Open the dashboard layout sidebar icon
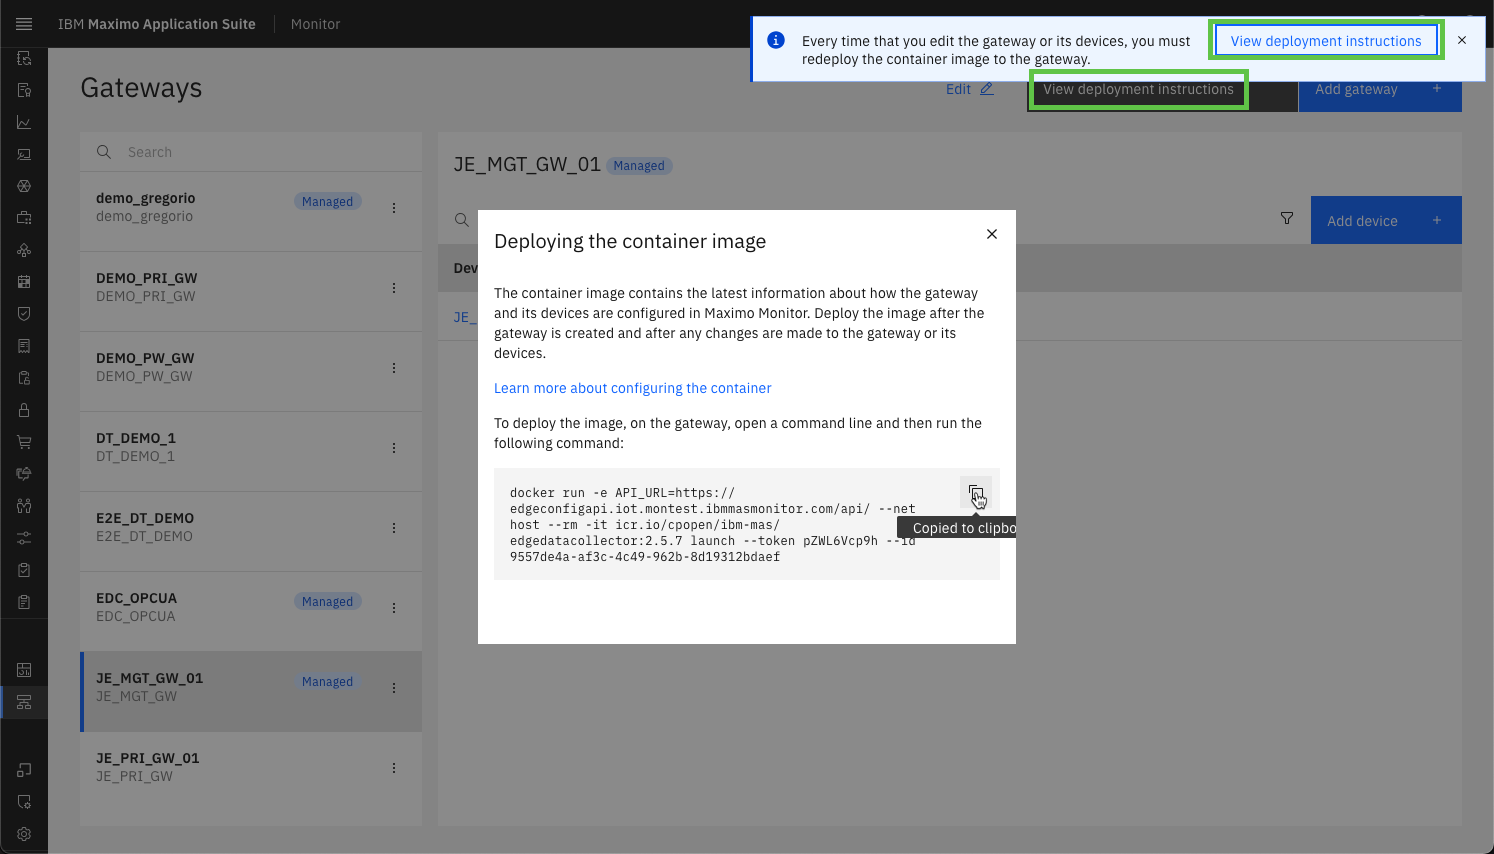1494x854 pixels. [24, 670]
